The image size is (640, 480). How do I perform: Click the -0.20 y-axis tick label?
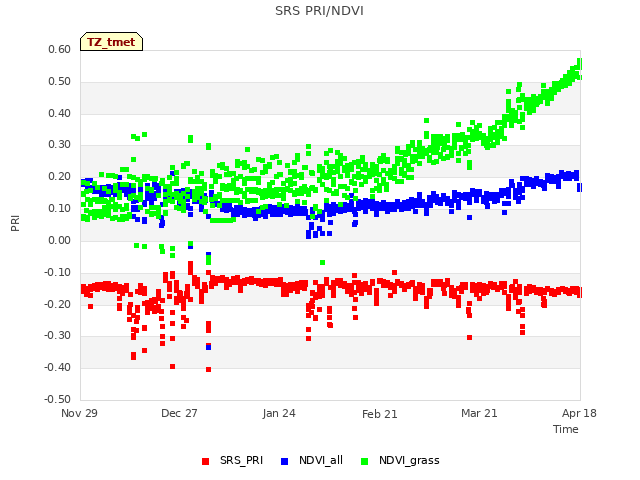click(58, 304)
